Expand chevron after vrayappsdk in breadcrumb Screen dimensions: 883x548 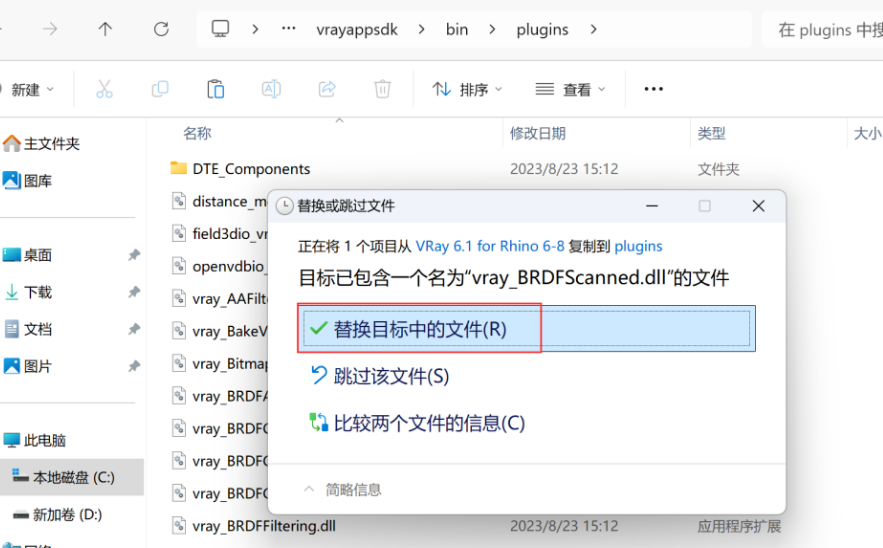coord(421,29)
